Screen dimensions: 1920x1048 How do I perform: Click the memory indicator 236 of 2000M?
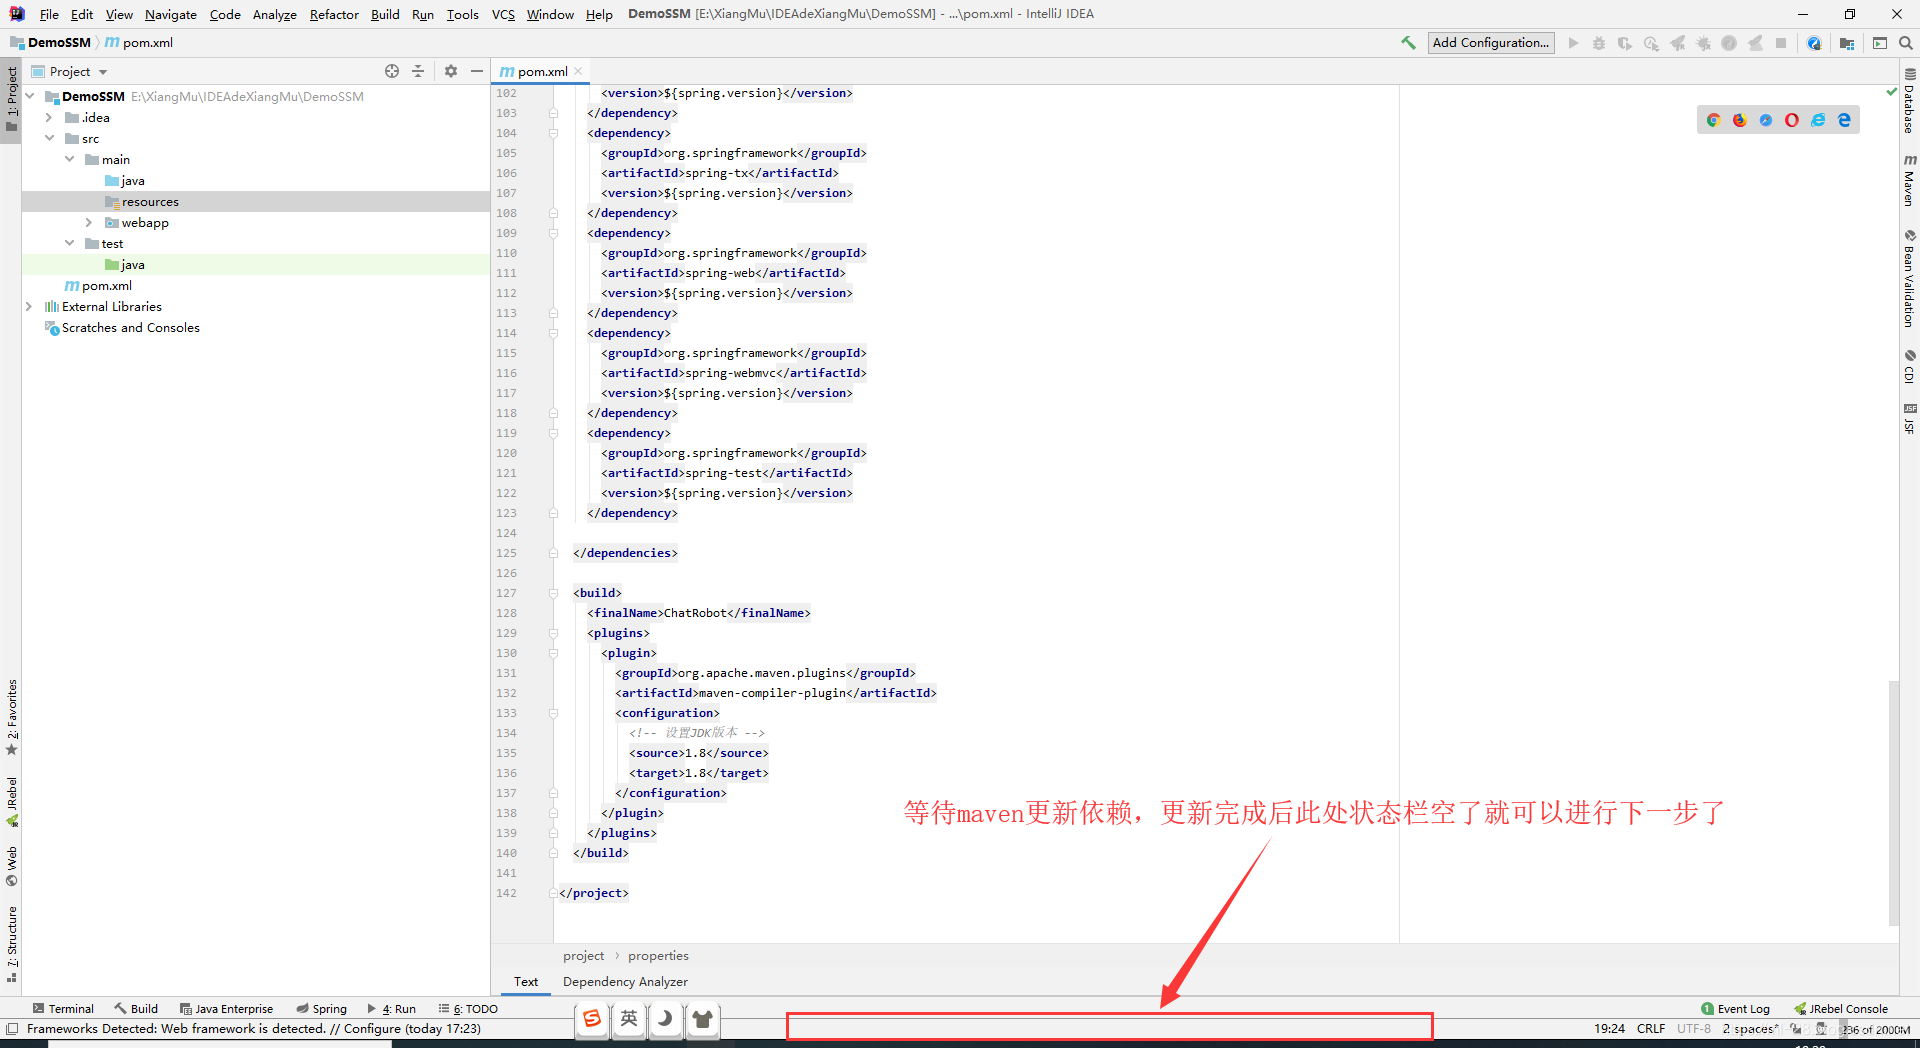[x=1876, y=1029]
